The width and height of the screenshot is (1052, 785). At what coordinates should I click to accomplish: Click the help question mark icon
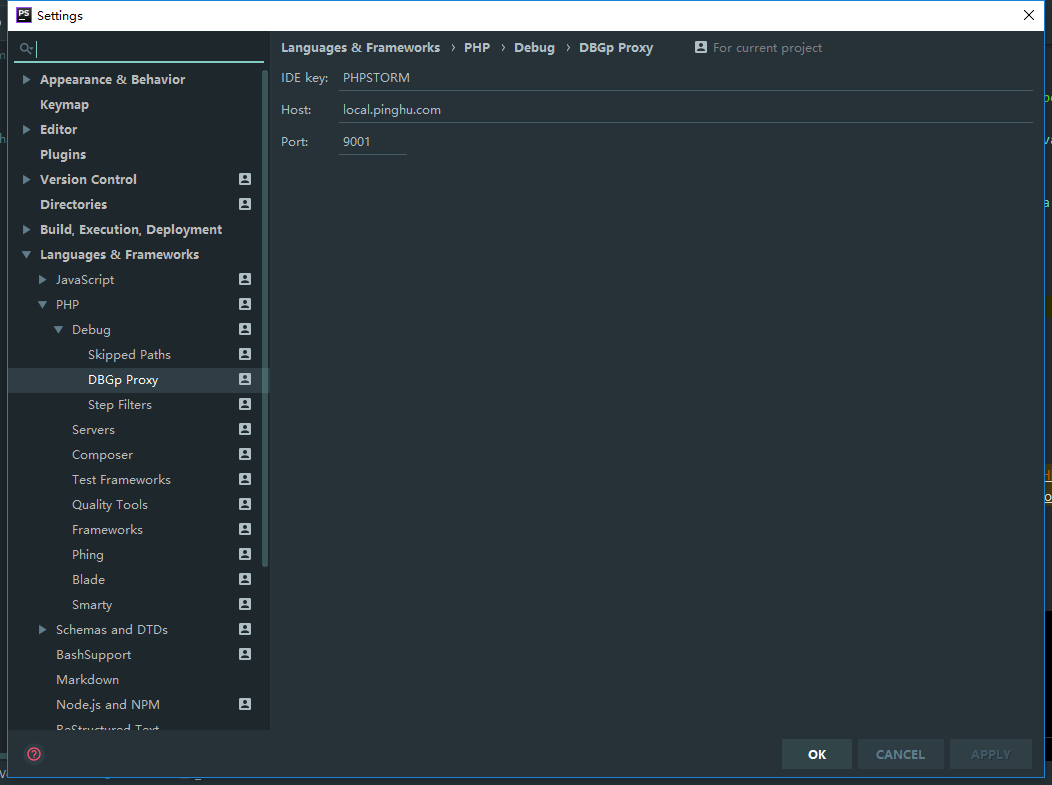34,754
